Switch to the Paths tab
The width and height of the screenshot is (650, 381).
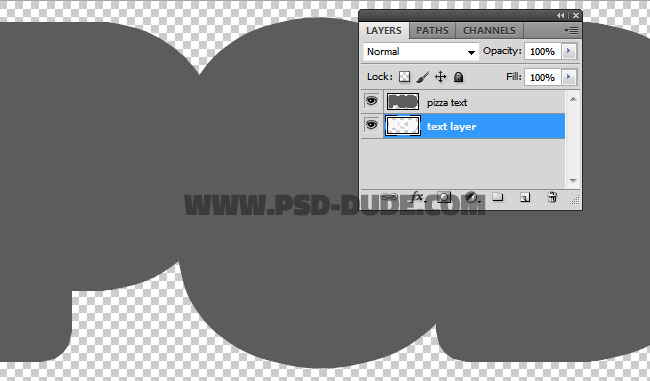pyautogui.click(x=432, y=30)
